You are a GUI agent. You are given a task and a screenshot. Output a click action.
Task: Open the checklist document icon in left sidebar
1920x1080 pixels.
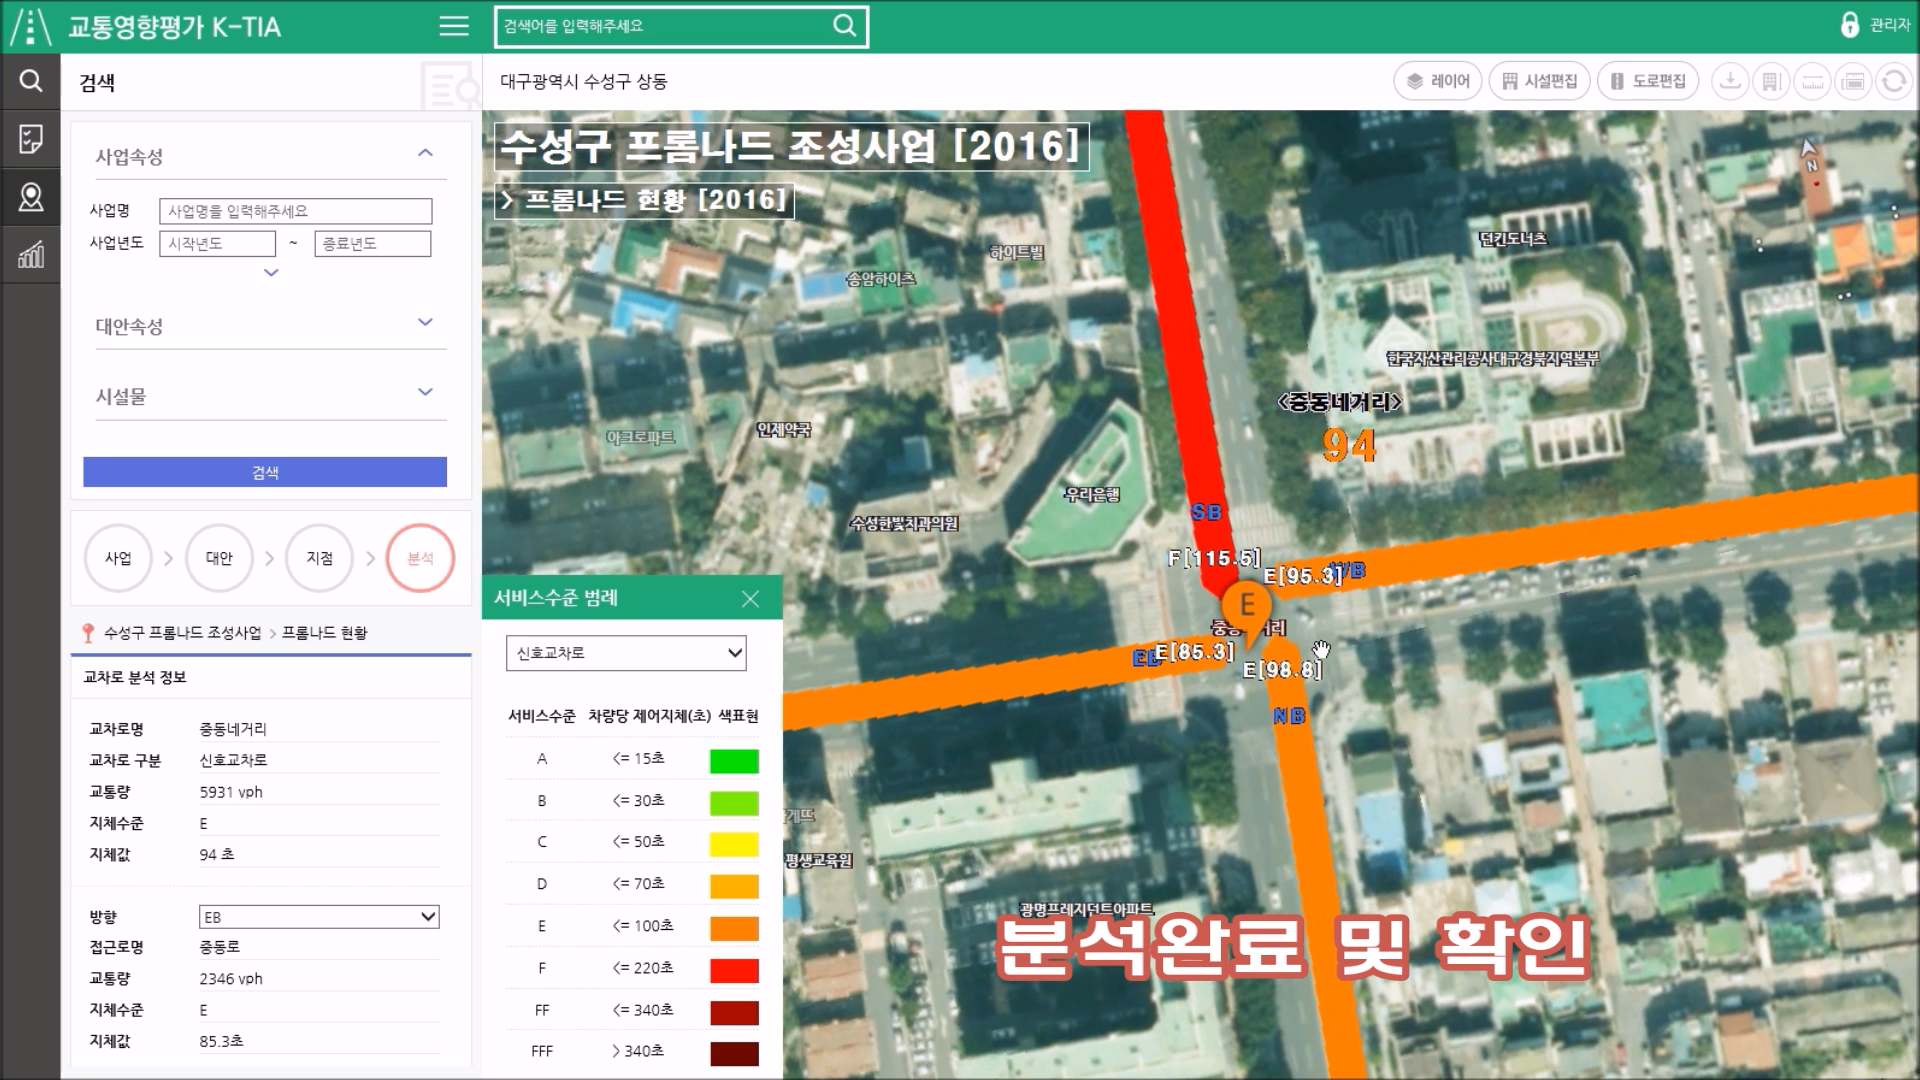pyautogui.click(x=31, y=139)
